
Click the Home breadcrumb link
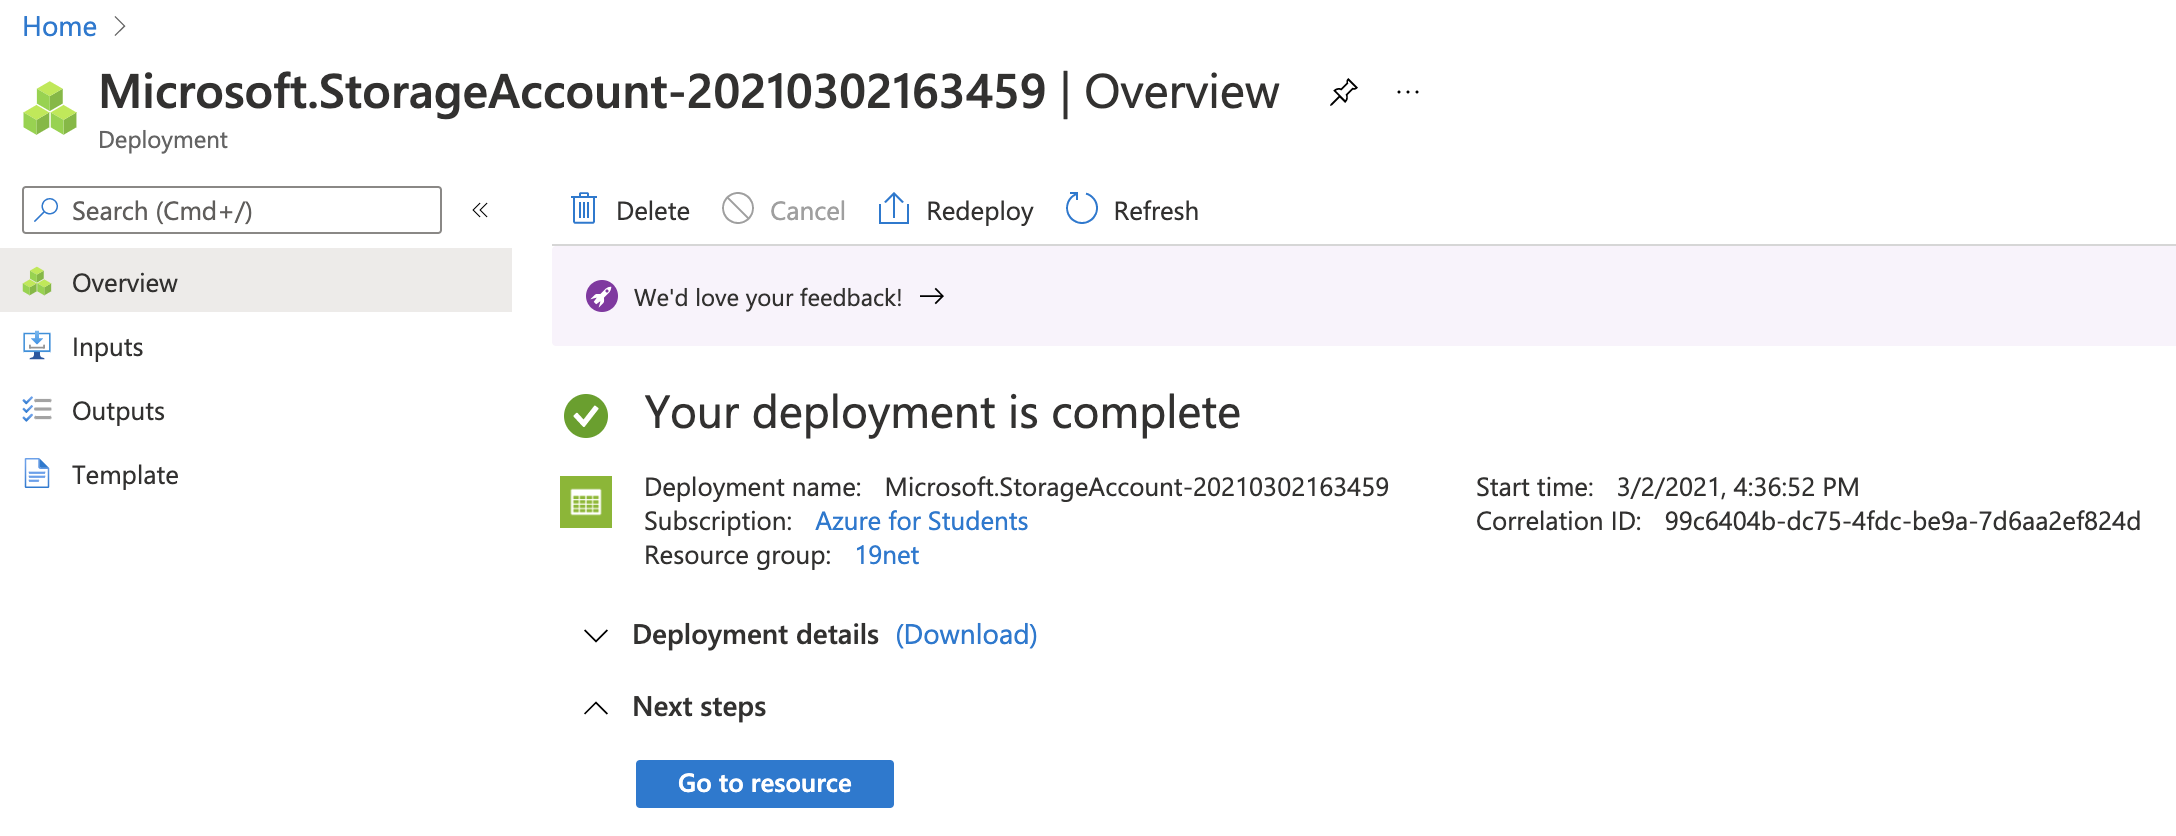tap(59, 26)
